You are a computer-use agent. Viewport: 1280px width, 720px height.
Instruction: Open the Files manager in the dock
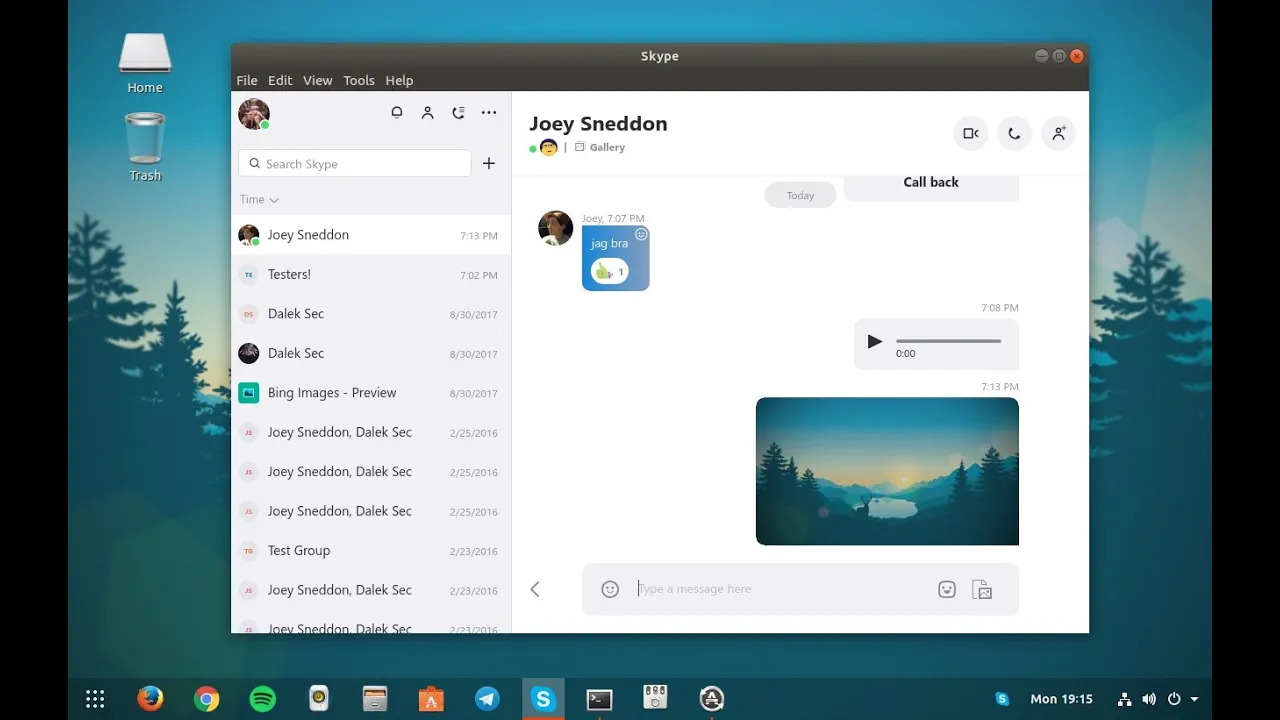pos(375,699)
